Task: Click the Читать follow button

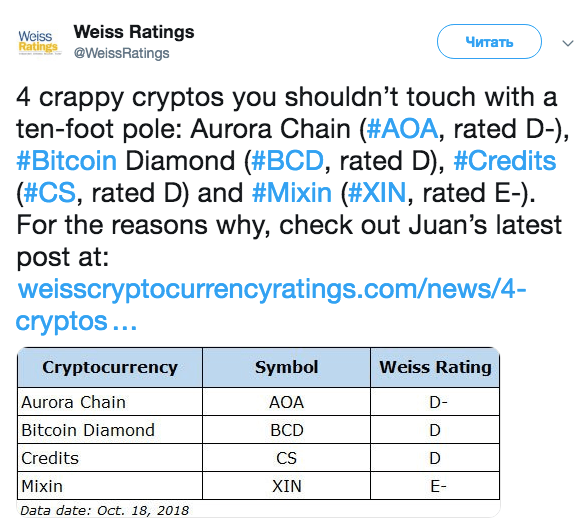Action: [x=489, y=41]
